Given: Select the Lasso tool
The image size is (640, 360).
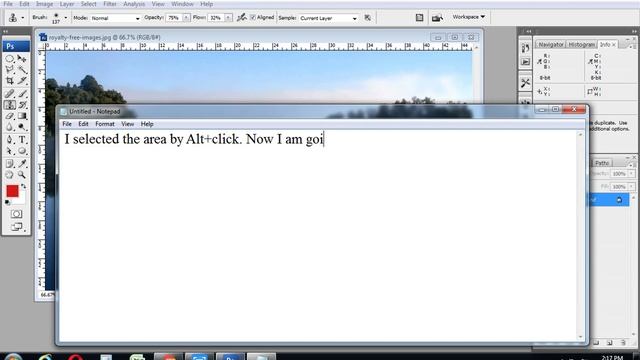Looking at the screenshot, I should (9, 70).
